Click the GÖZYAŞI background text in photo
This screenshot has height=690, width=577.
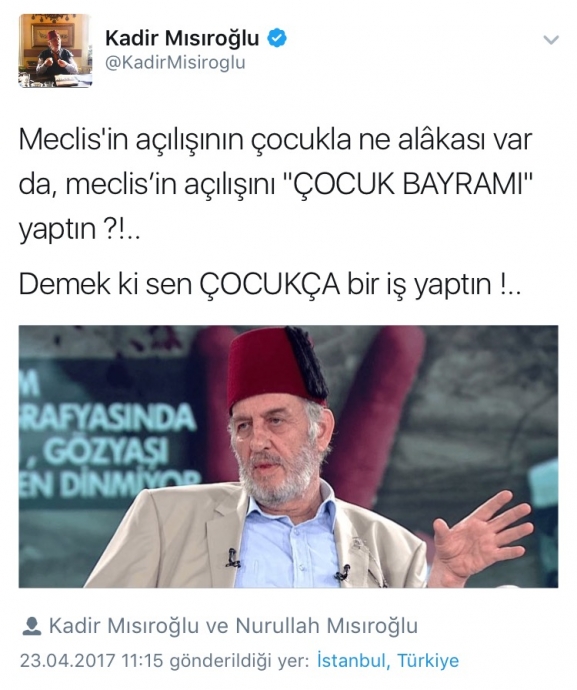point(106,452)
